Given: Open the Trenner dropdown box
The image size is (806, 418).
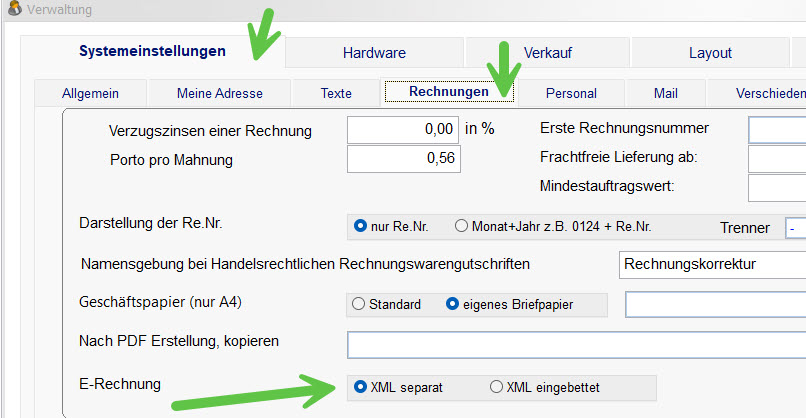Looking at the screenshot, I should pos(795,228).
